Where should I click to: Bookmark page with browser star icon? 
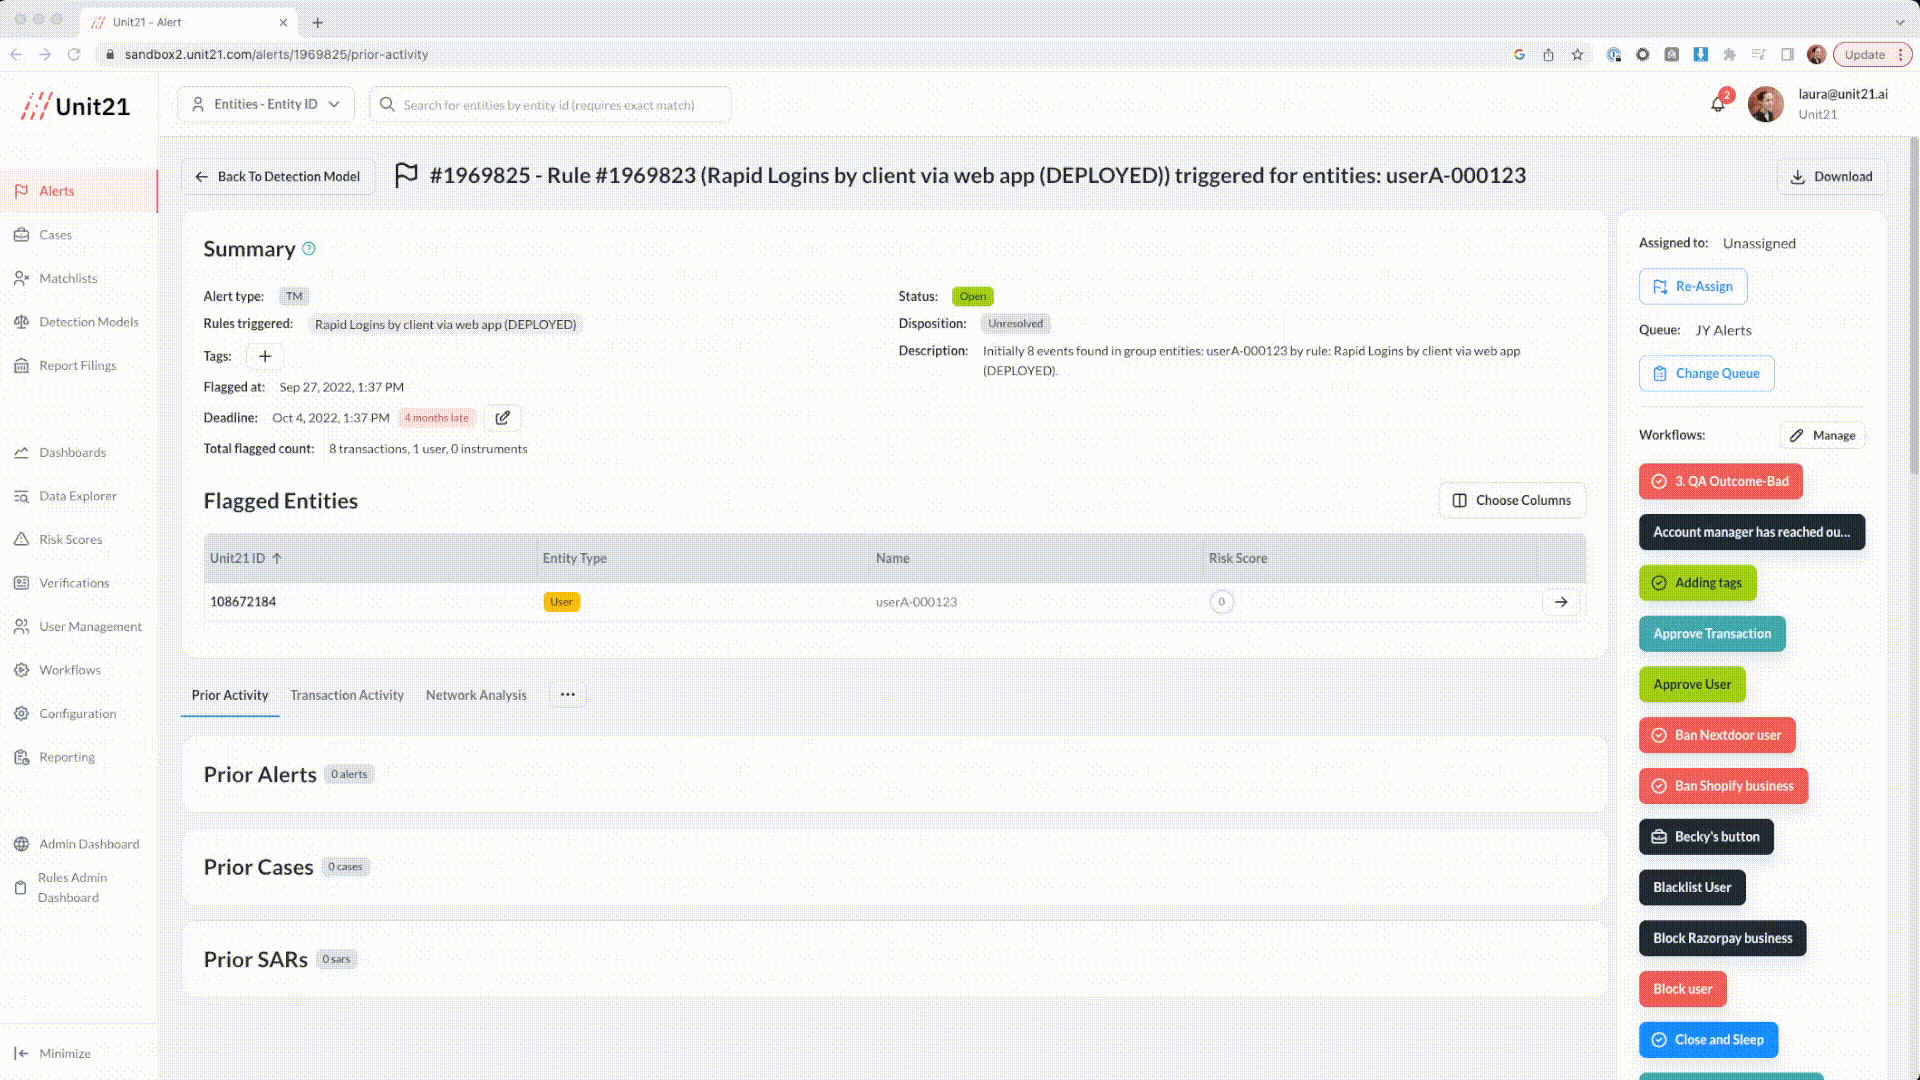(x=1577, y=55)
